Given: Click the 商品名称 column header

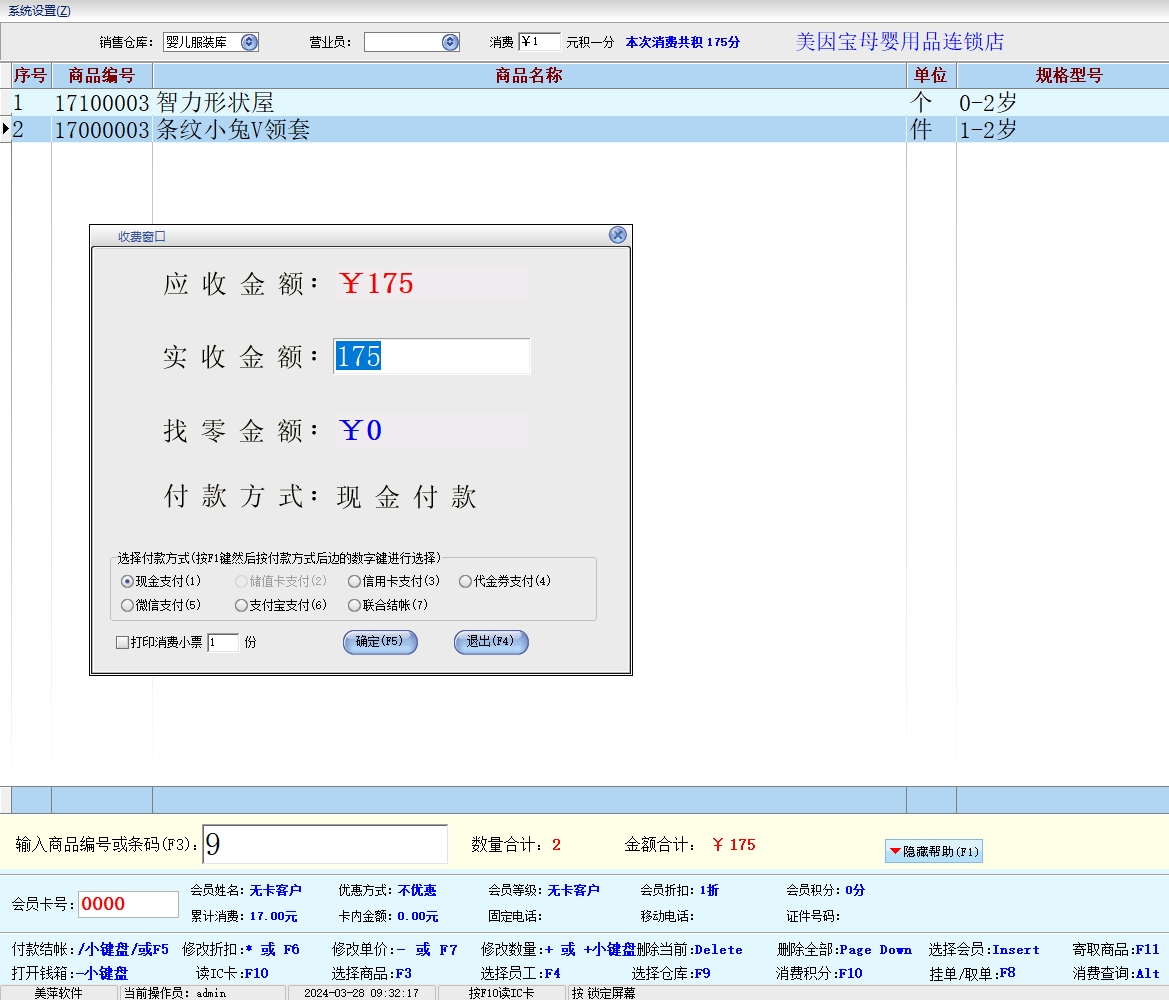Looking at the screenshot, I should click(x=528, y=76).
